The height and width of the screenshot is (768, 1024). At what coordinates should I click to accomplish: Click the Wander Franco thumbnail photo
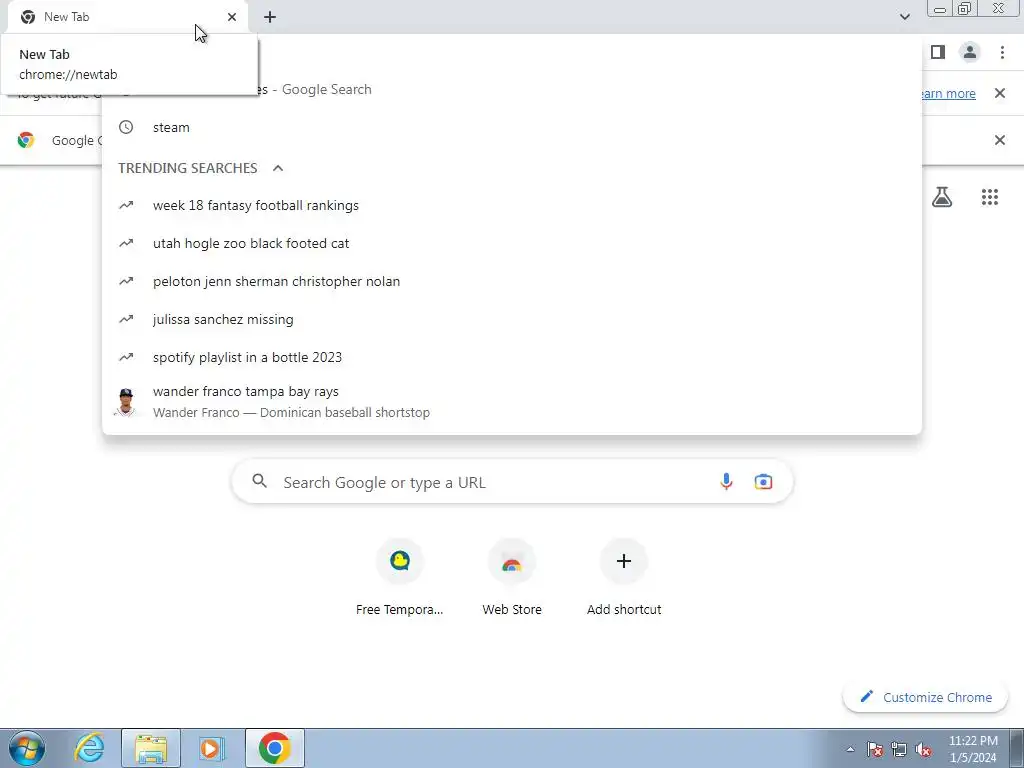point(126,402)
